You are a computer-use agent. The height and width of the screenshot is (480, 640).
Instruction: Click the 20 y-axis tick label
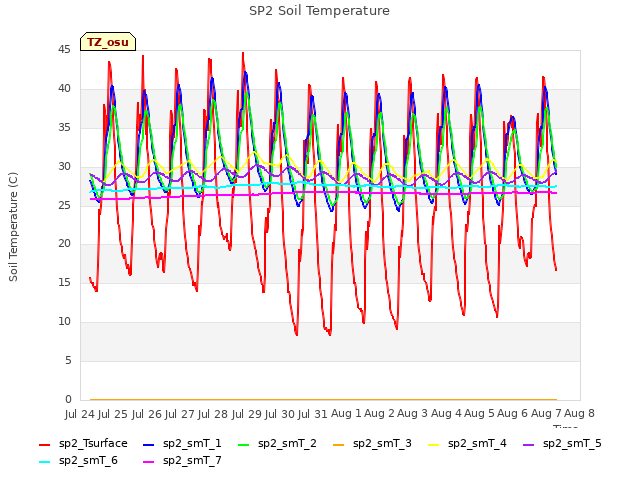(64, 244)
